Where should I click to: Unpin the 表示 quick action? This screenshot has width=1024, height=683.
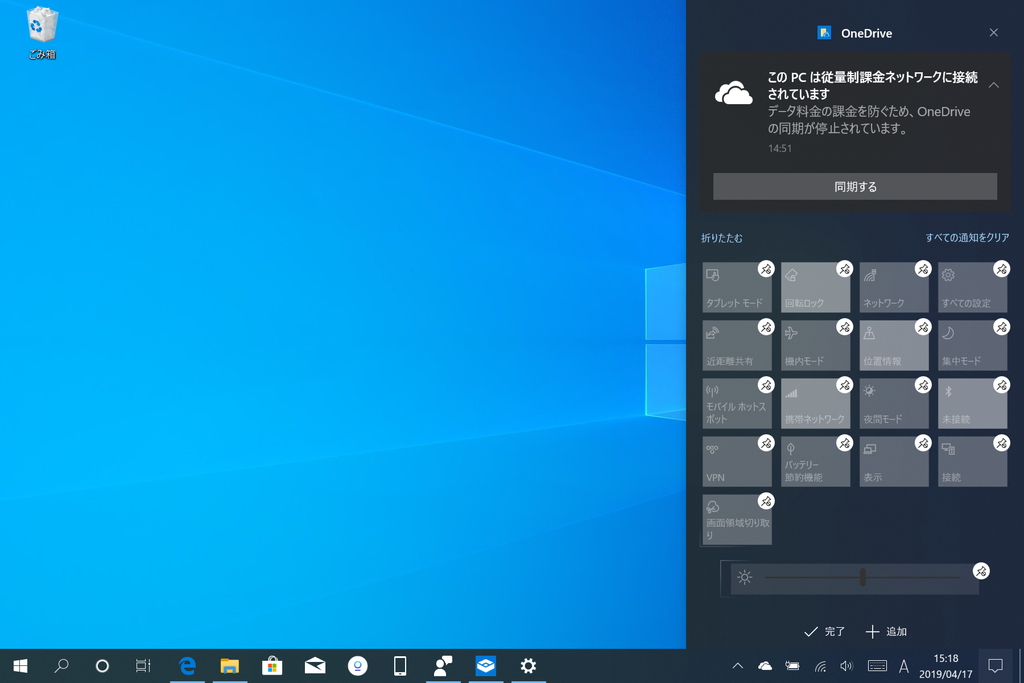[x=923, y=443]
